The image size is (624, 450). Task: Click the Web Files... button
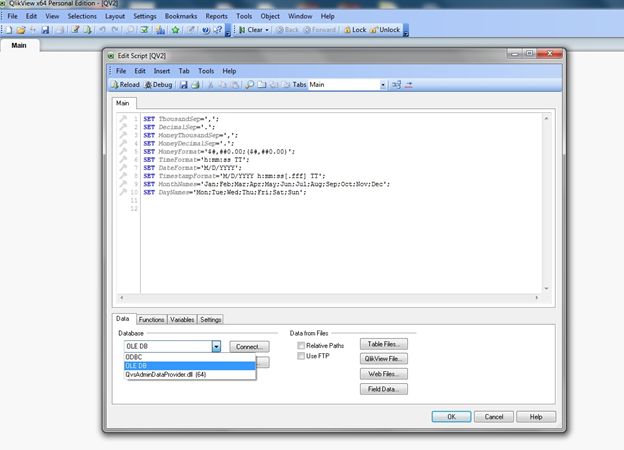coord(384,374)
